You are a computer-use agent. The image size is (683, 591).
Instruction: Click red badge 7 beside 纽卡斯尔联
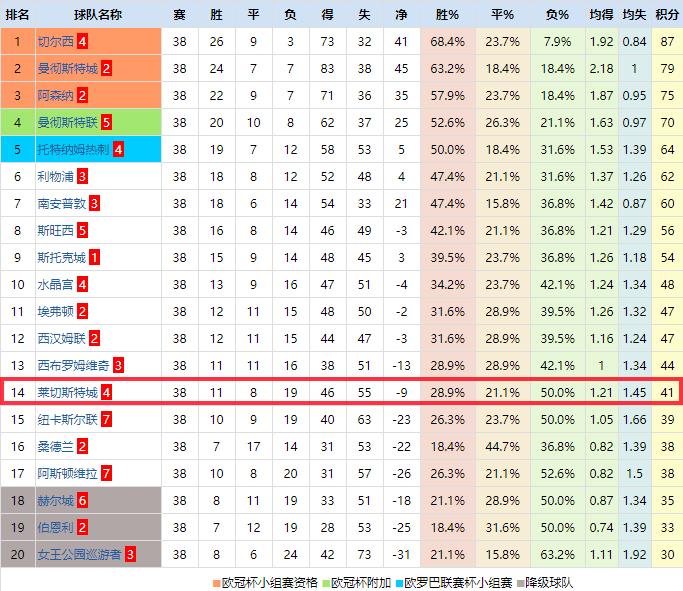[106, 419]
